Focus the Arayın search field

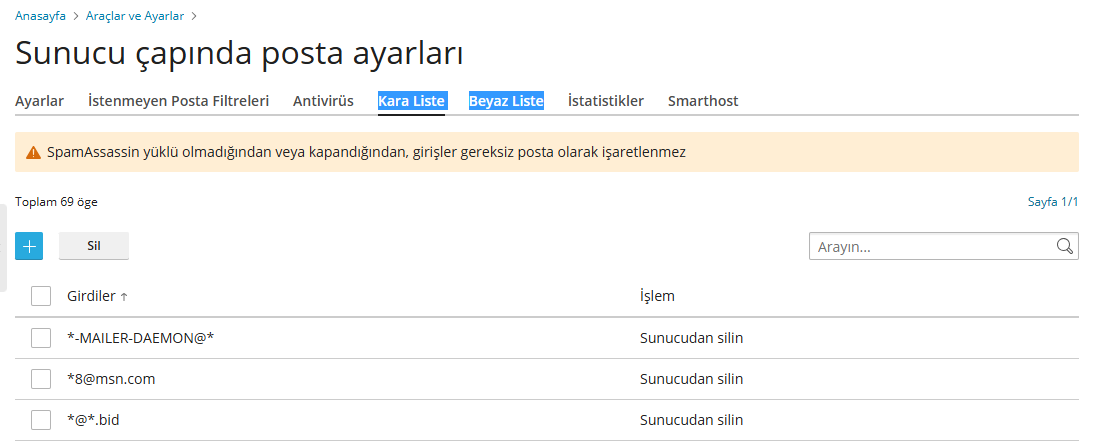pyautogui.click(x=943, y=246)
